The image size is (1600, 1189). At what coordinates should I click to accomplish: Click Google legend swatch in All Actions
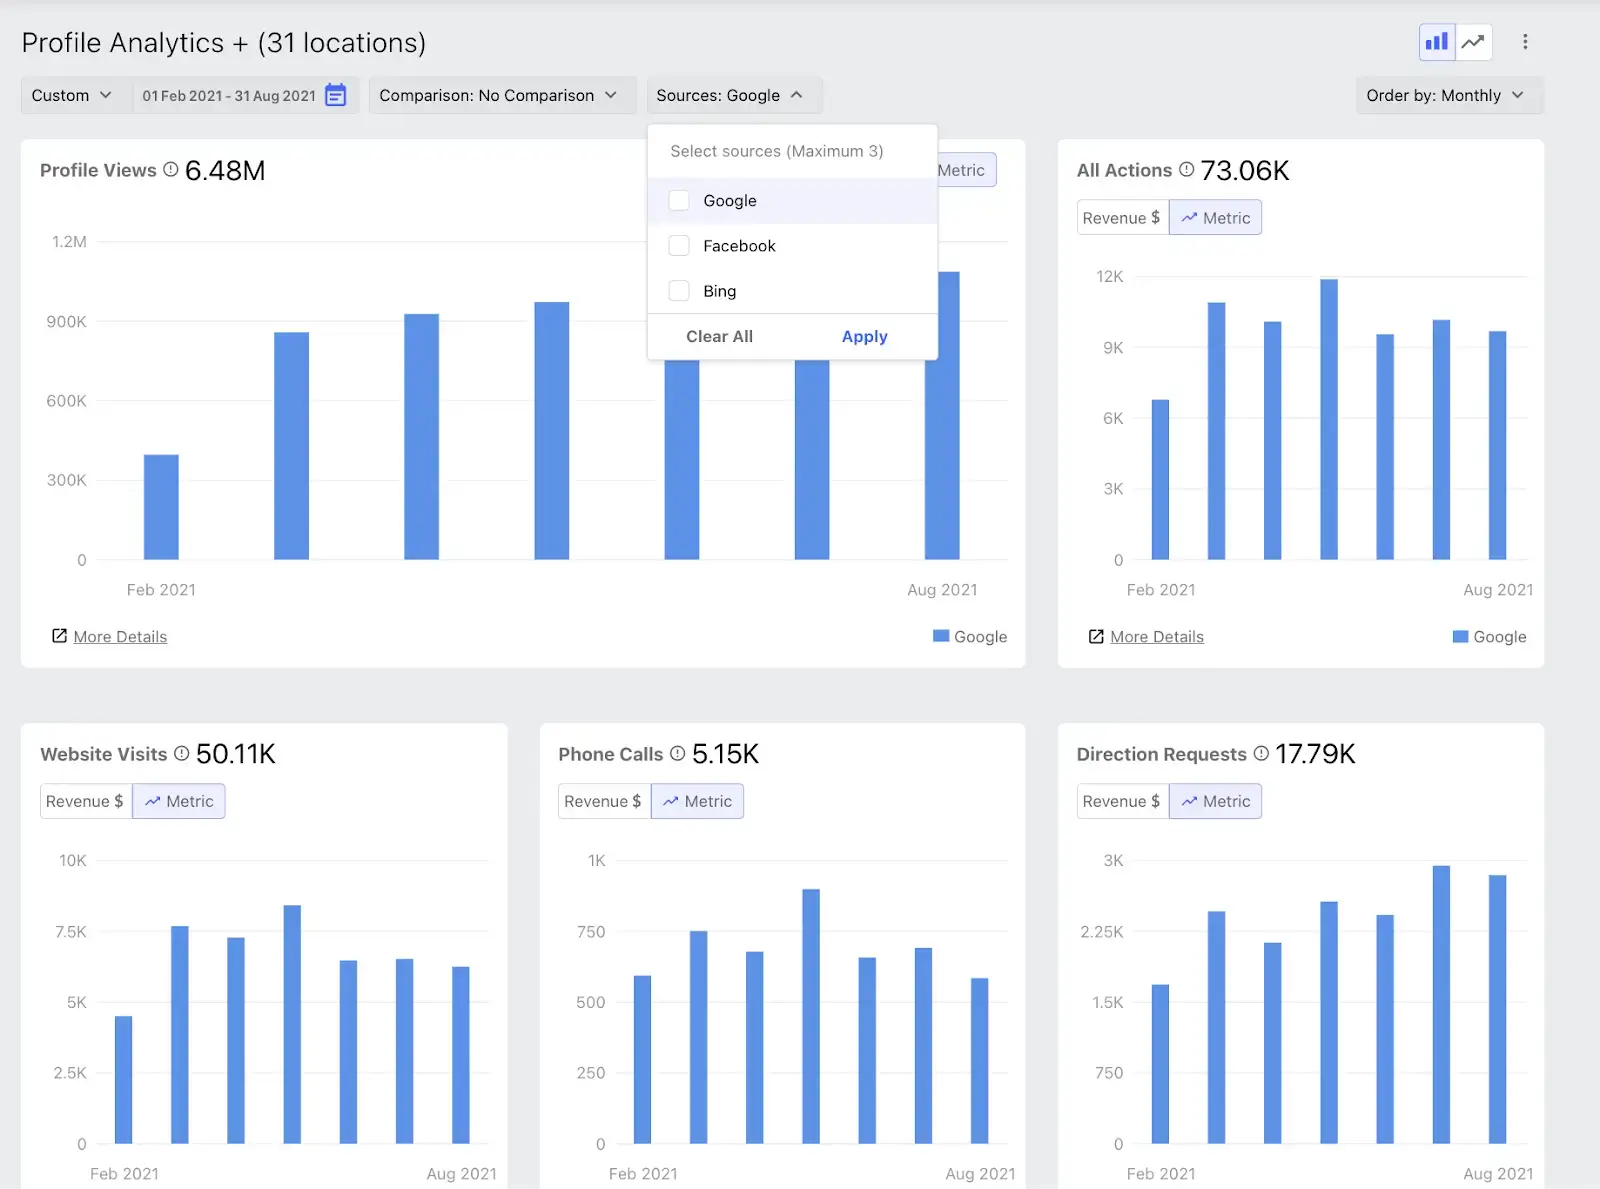(x=1460, y=636)
